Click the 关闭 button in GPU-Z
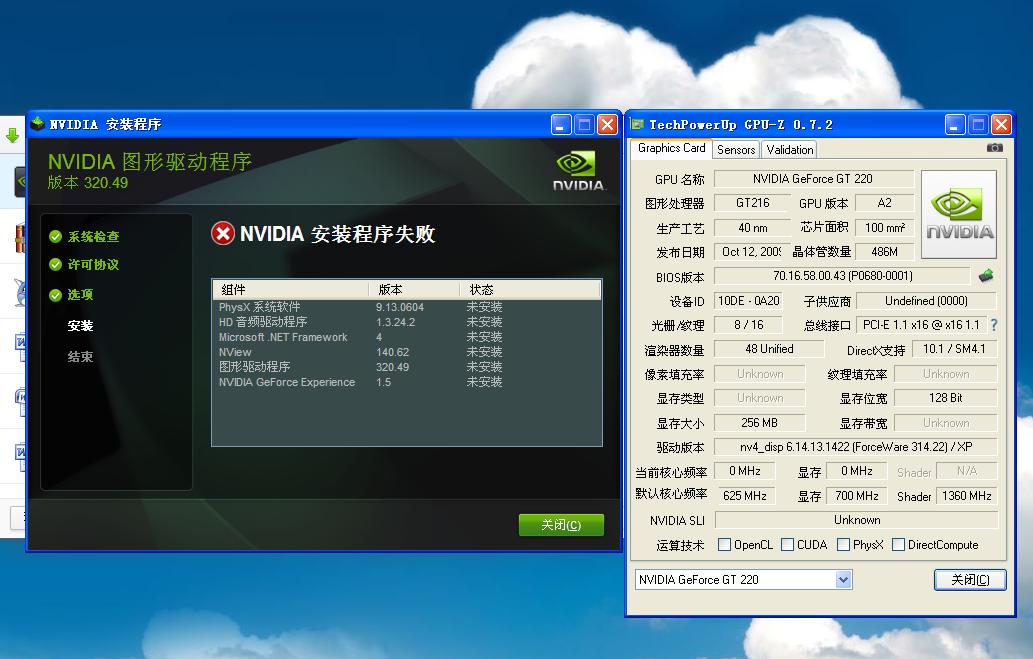This screenshot has height=659, width=1033. click(969, 580)
